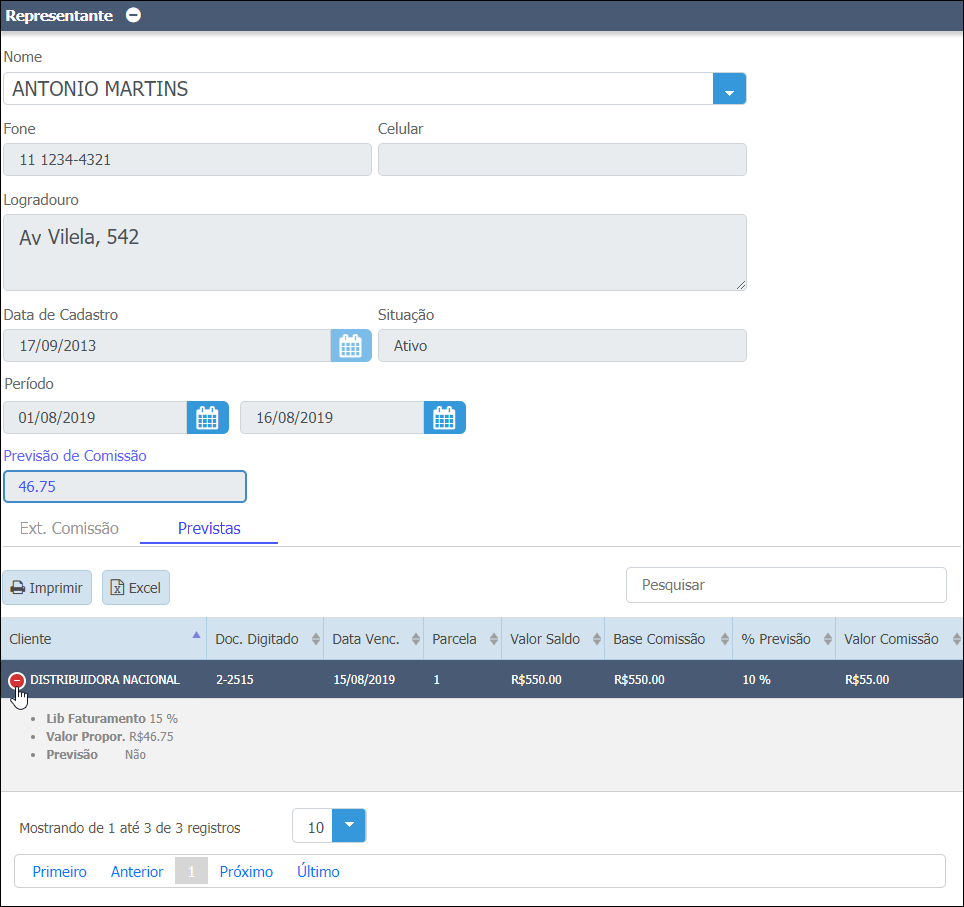Click the Logradouro text area

pyautogui.click(x=374, y=252)
